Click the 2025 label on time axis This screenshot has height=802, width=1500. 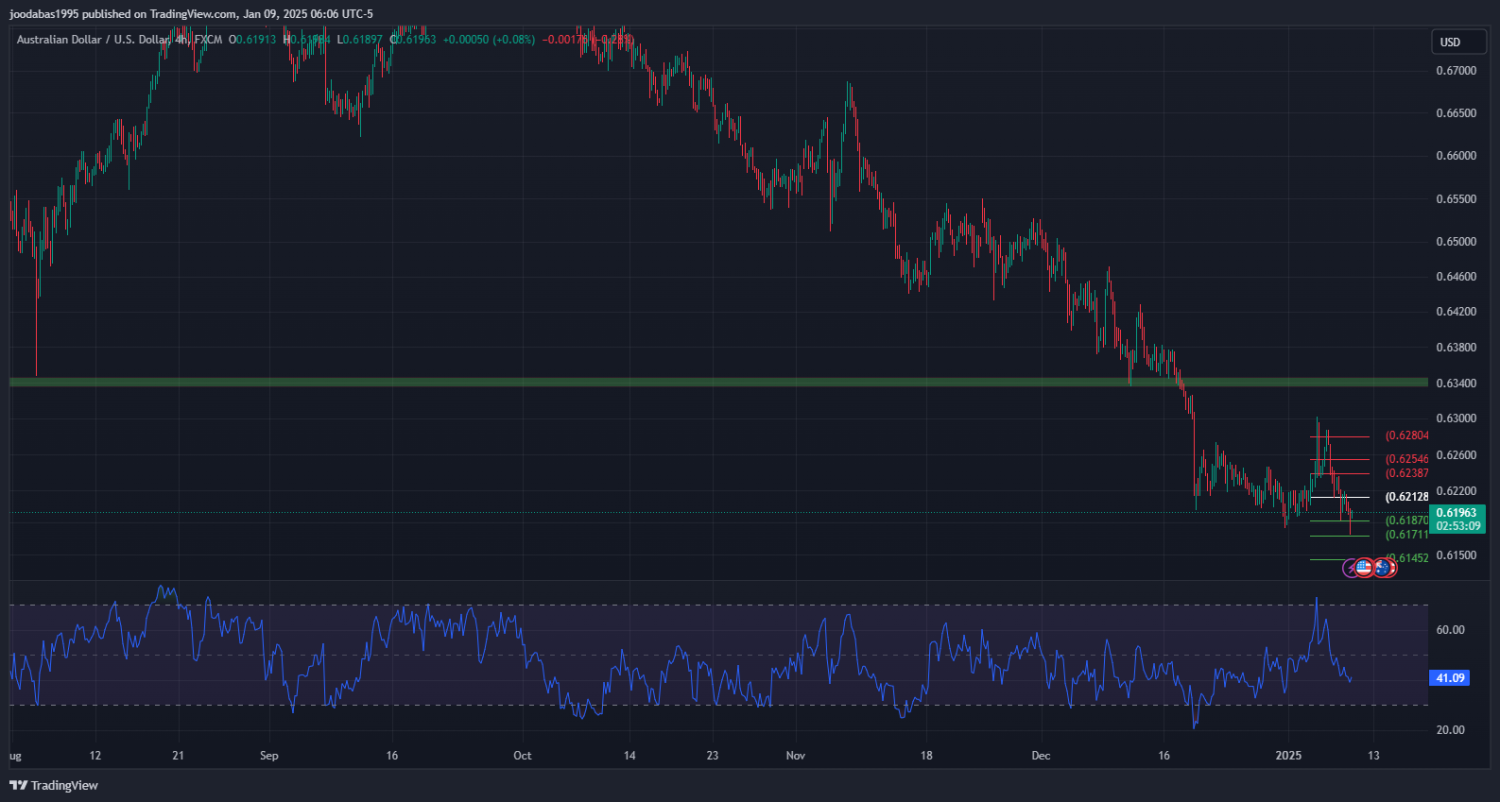pyautogui.click(x=1289, y=755)
